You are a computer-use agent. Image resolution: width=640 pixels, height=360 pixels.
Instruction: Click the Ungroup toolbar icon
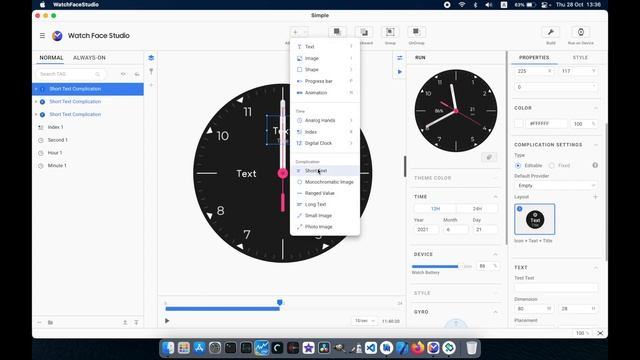click(416, 32)
